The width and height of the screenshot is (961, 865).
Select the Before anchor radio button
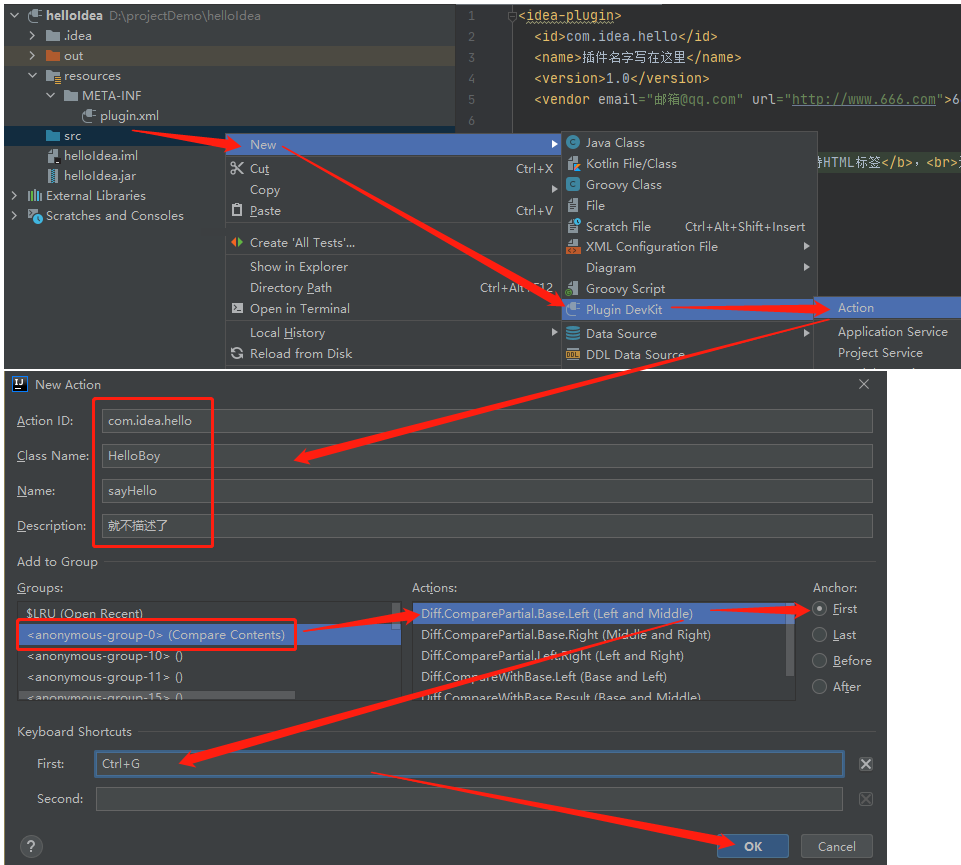[x=819, y=660]
